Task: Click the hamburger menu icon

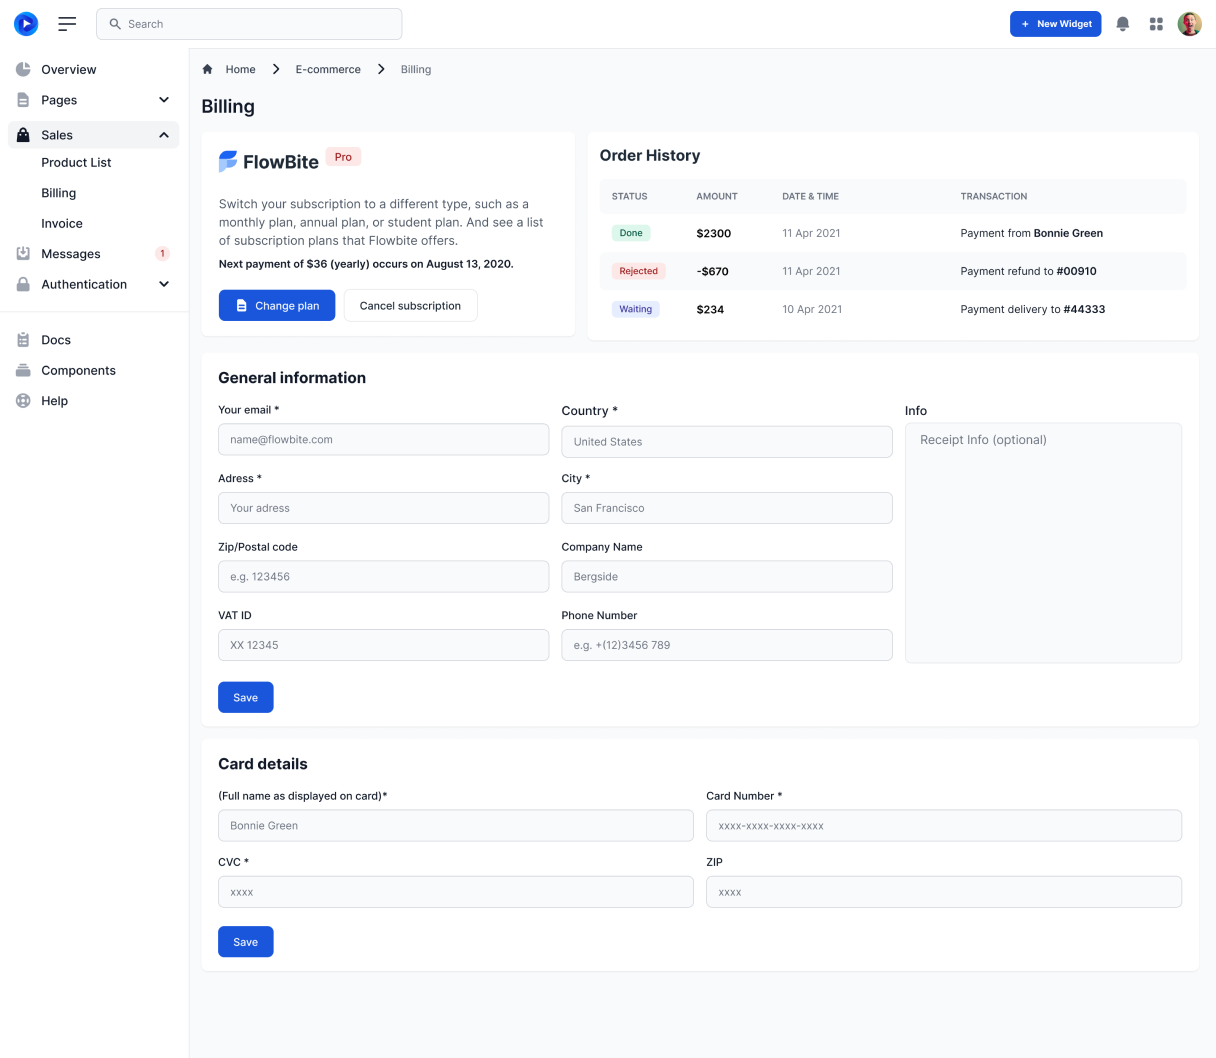Action: click(67, 24)
